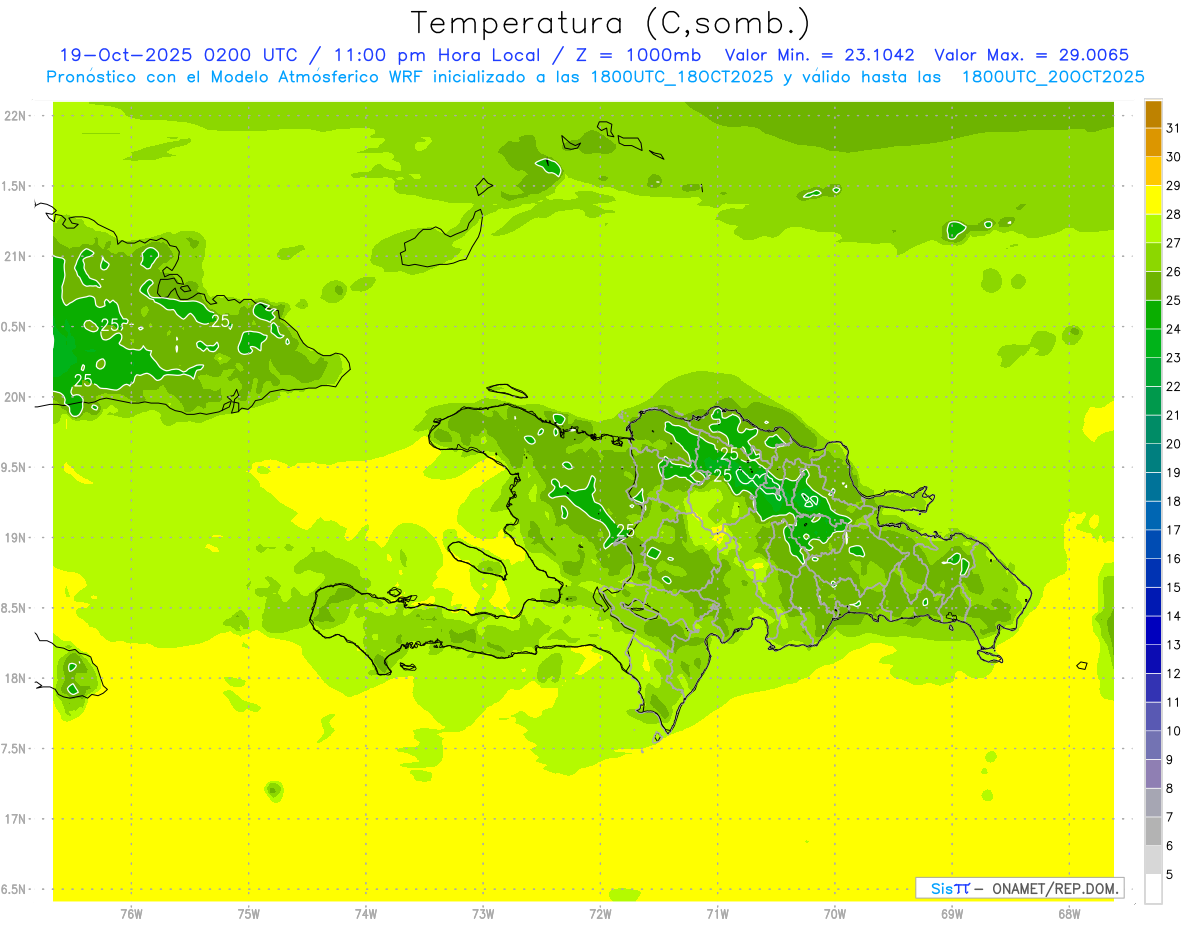Screen dimensions: 1200x927
Task: Click the 76W longitude axis label
Action: (131, 913)
